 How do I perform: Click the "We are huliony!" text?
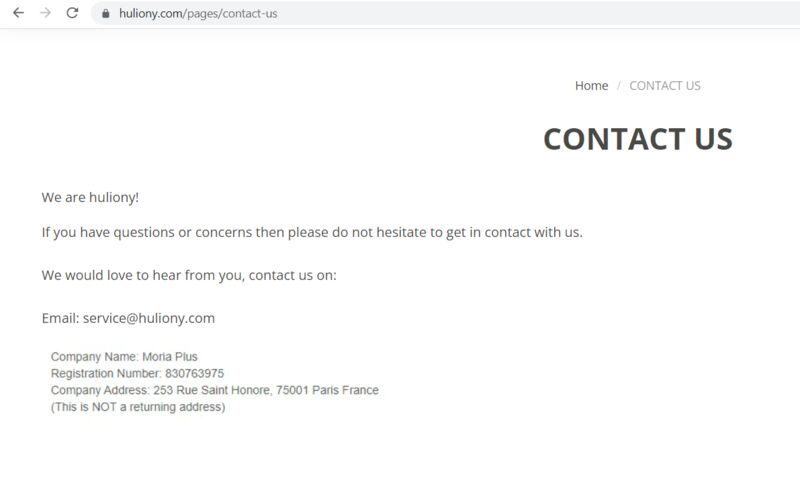point(90,197)
